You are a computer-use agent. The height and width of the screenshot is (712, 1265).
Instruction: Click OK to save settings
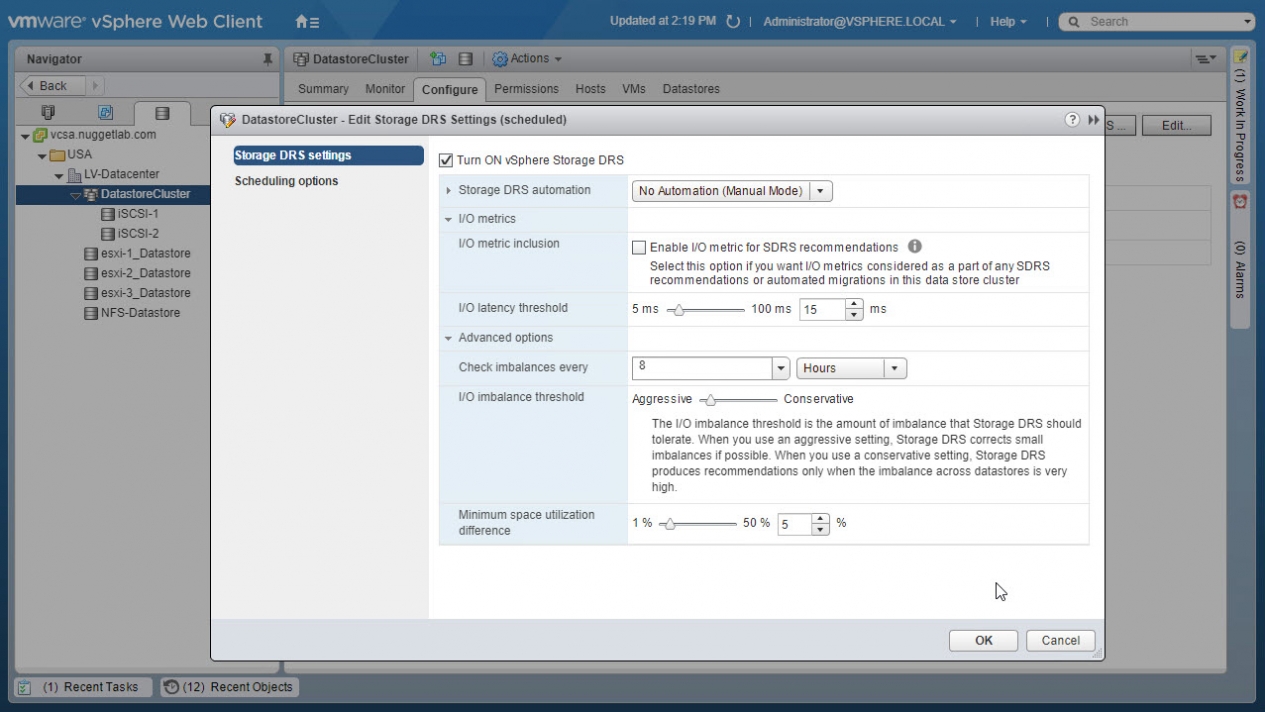pyautogui.click(x=983, y=641)
